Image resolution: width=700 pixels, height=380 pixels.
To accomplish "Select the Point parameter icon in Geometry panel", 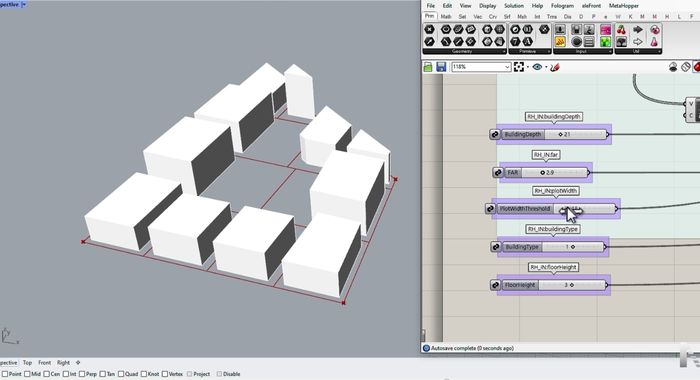I will pyautogui.click(x=429, y=29).
